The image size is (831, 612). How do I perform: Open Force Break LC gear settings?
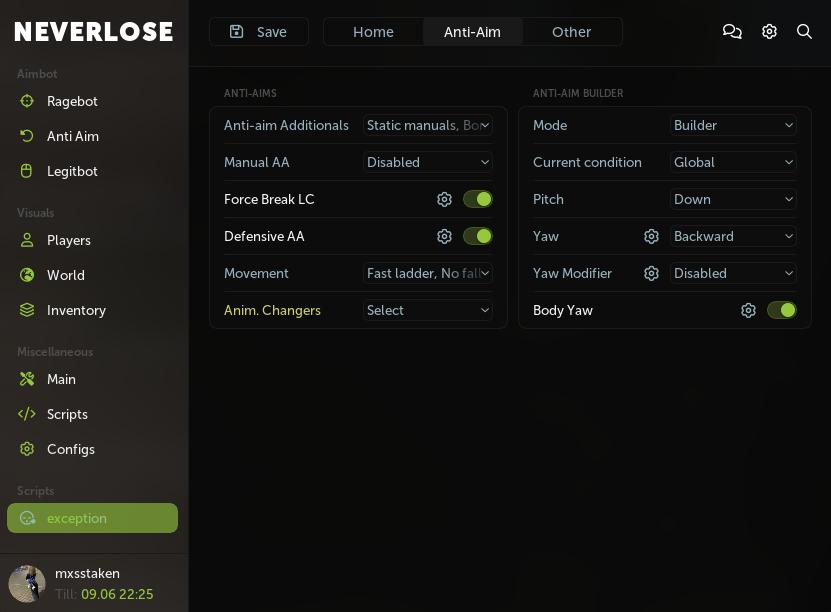point(445,200)
